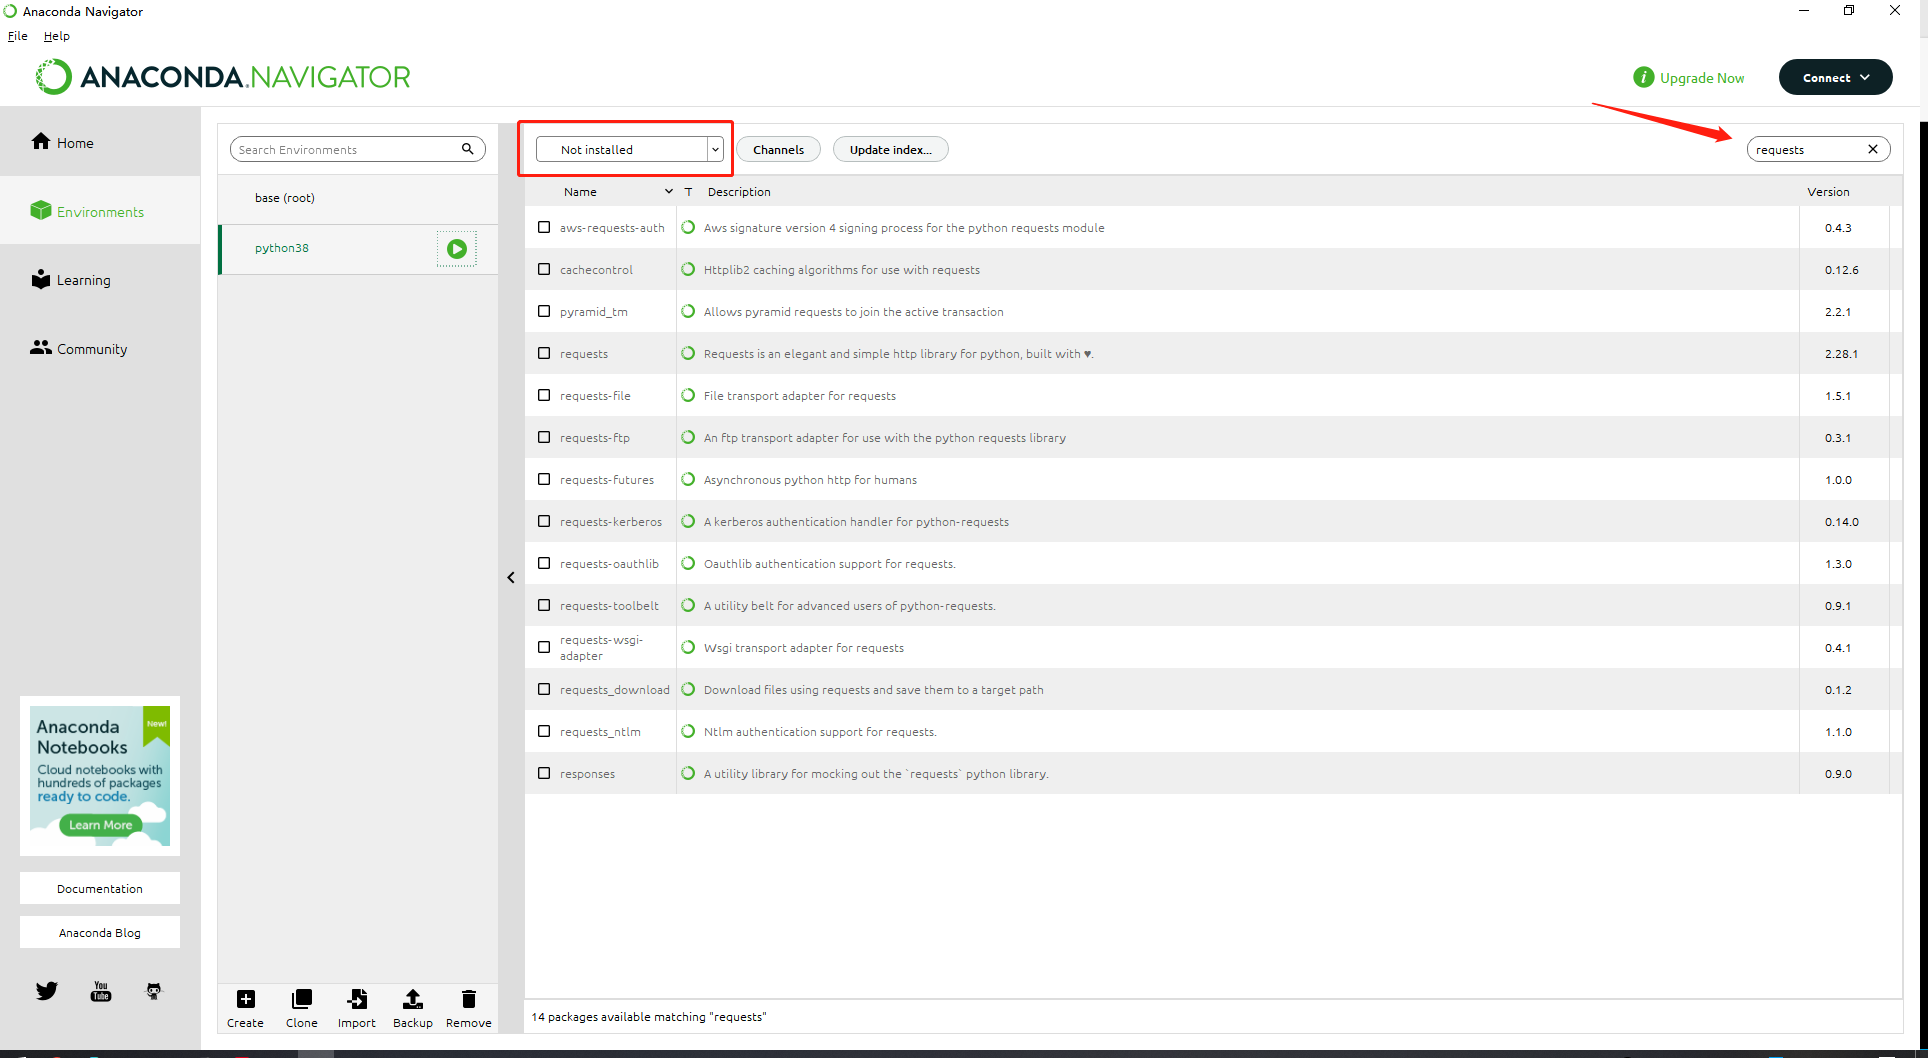Check the responses package checkbox
Screen dimensions: 1928x1058
(x=544, y=773)
